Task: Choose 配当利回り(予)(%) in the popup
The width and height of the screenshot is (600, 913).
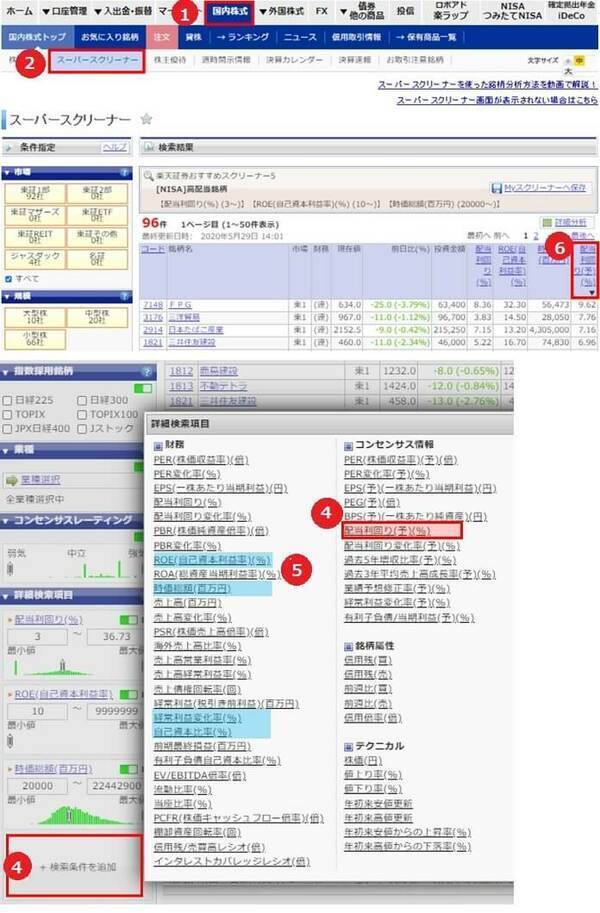Action: click(x=387, y=530)
